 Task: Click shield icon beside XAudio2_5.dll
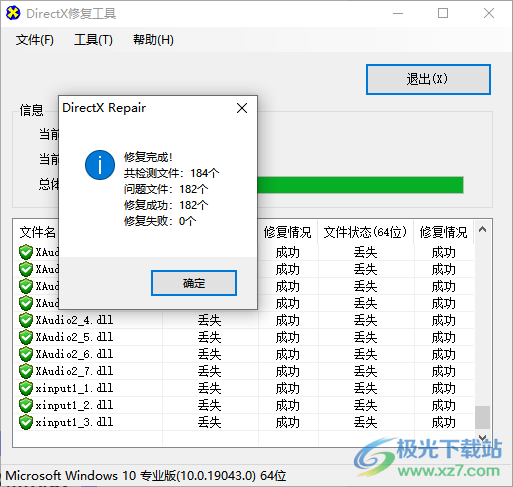tap(26, 337)
